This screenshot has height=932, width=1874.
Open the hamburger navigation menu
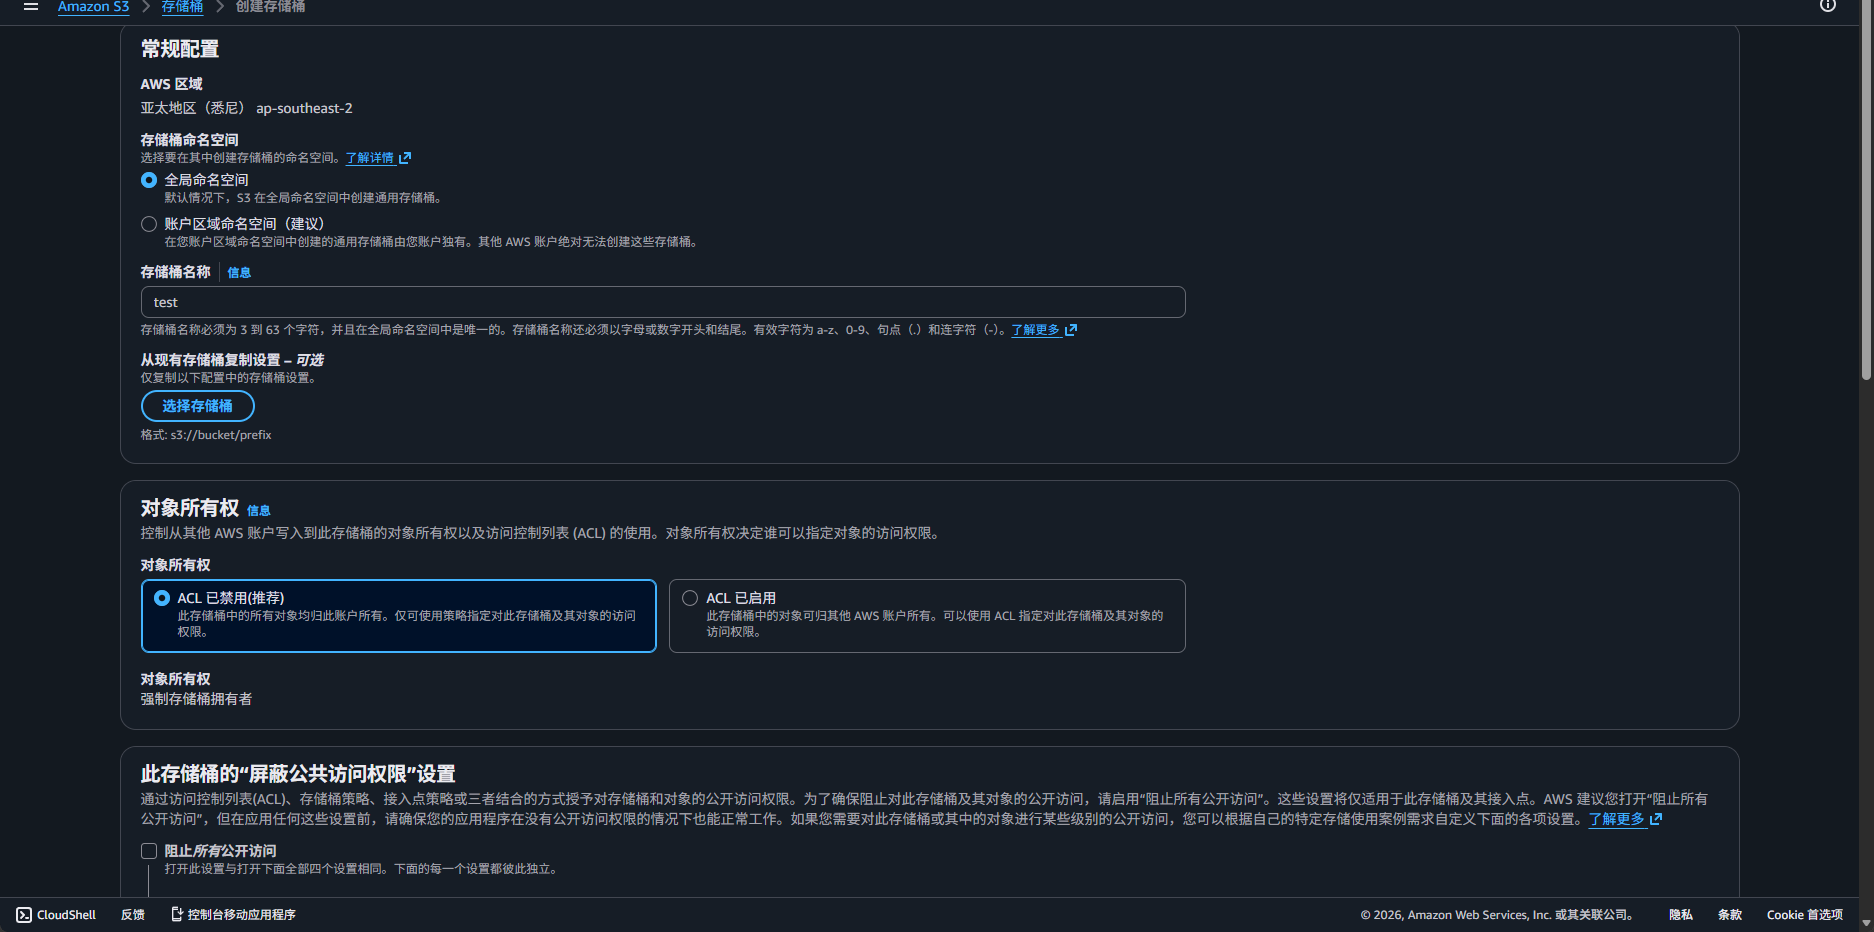pos(31,6)
